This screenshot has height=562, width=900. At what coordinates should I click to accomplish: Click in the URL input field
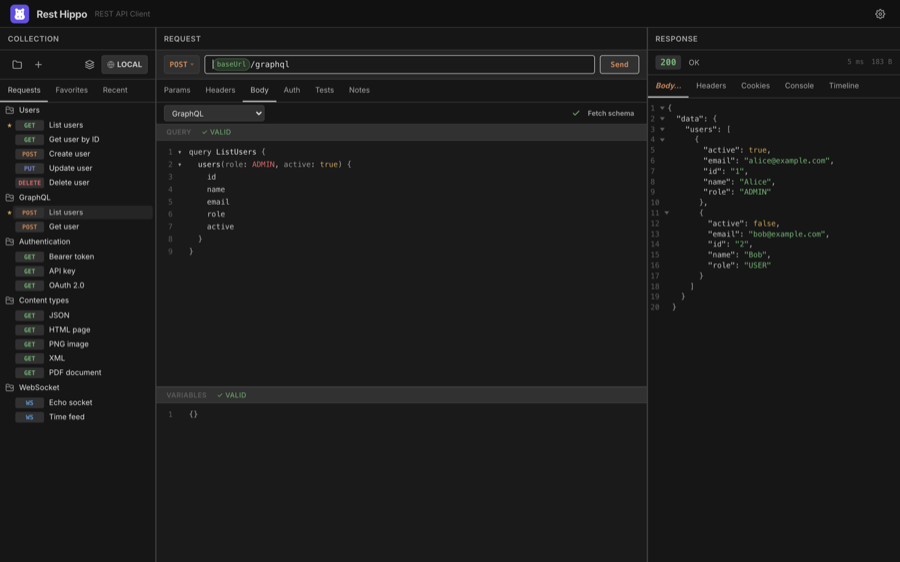(399, 64)
